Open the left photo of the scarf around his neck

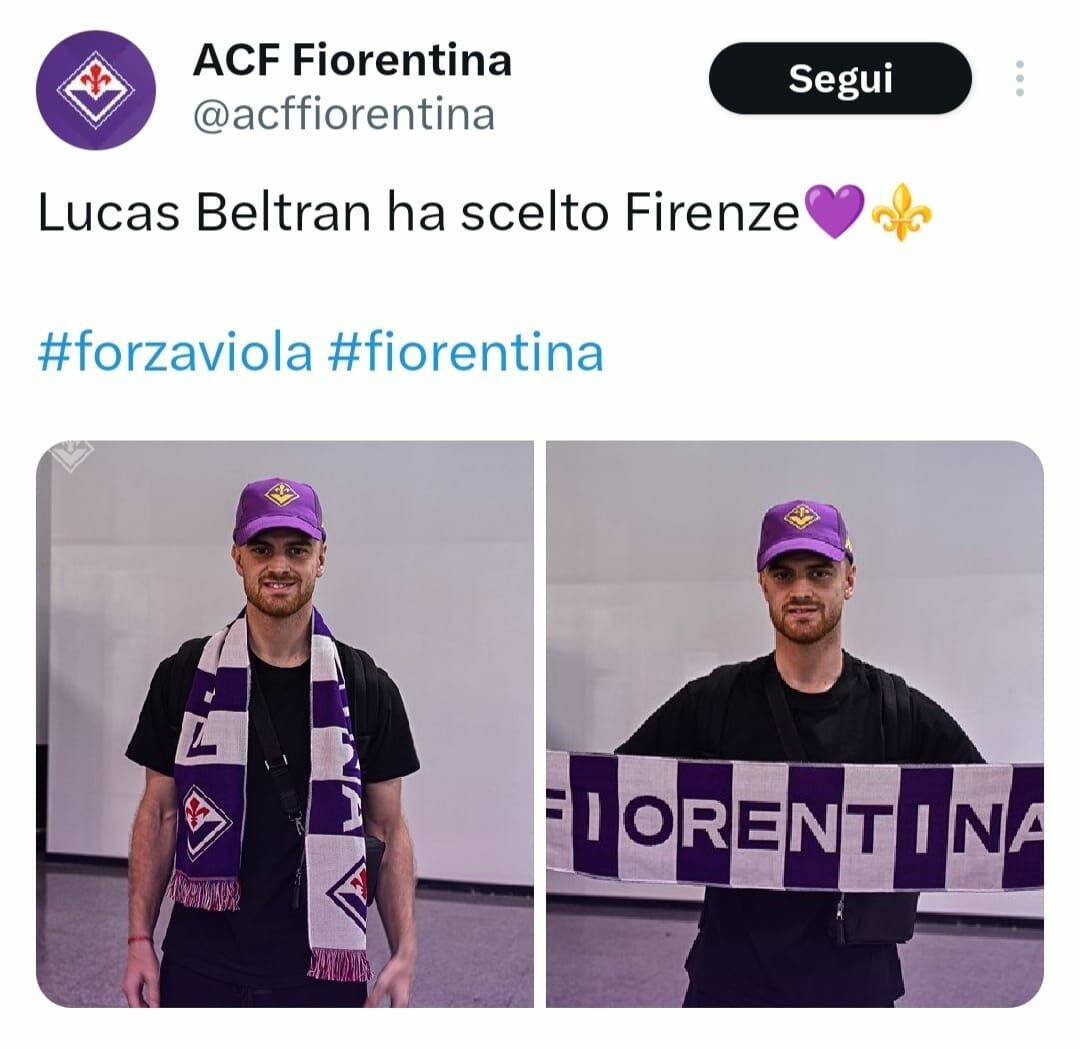click(x=284, y=724)
